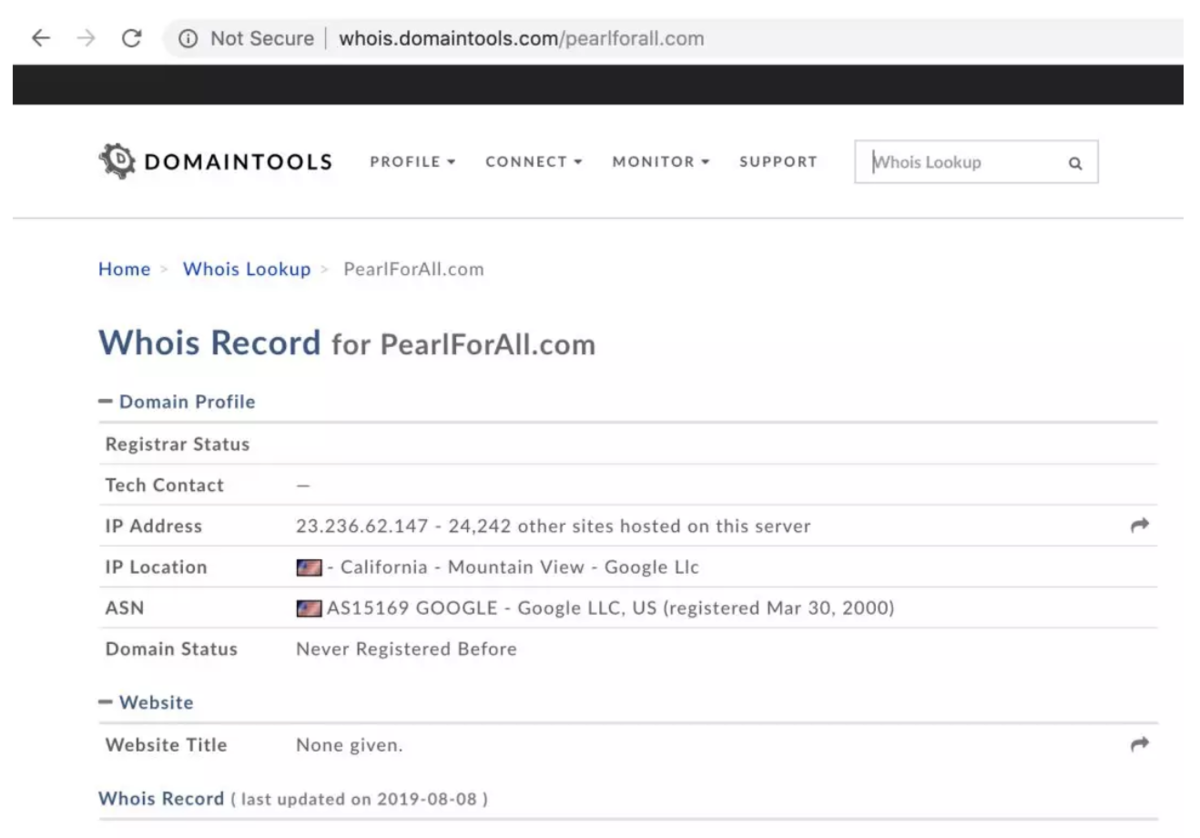Click the Not Secure info icon
This screenshot has height=838, width=1200.
tap(187, 39)
